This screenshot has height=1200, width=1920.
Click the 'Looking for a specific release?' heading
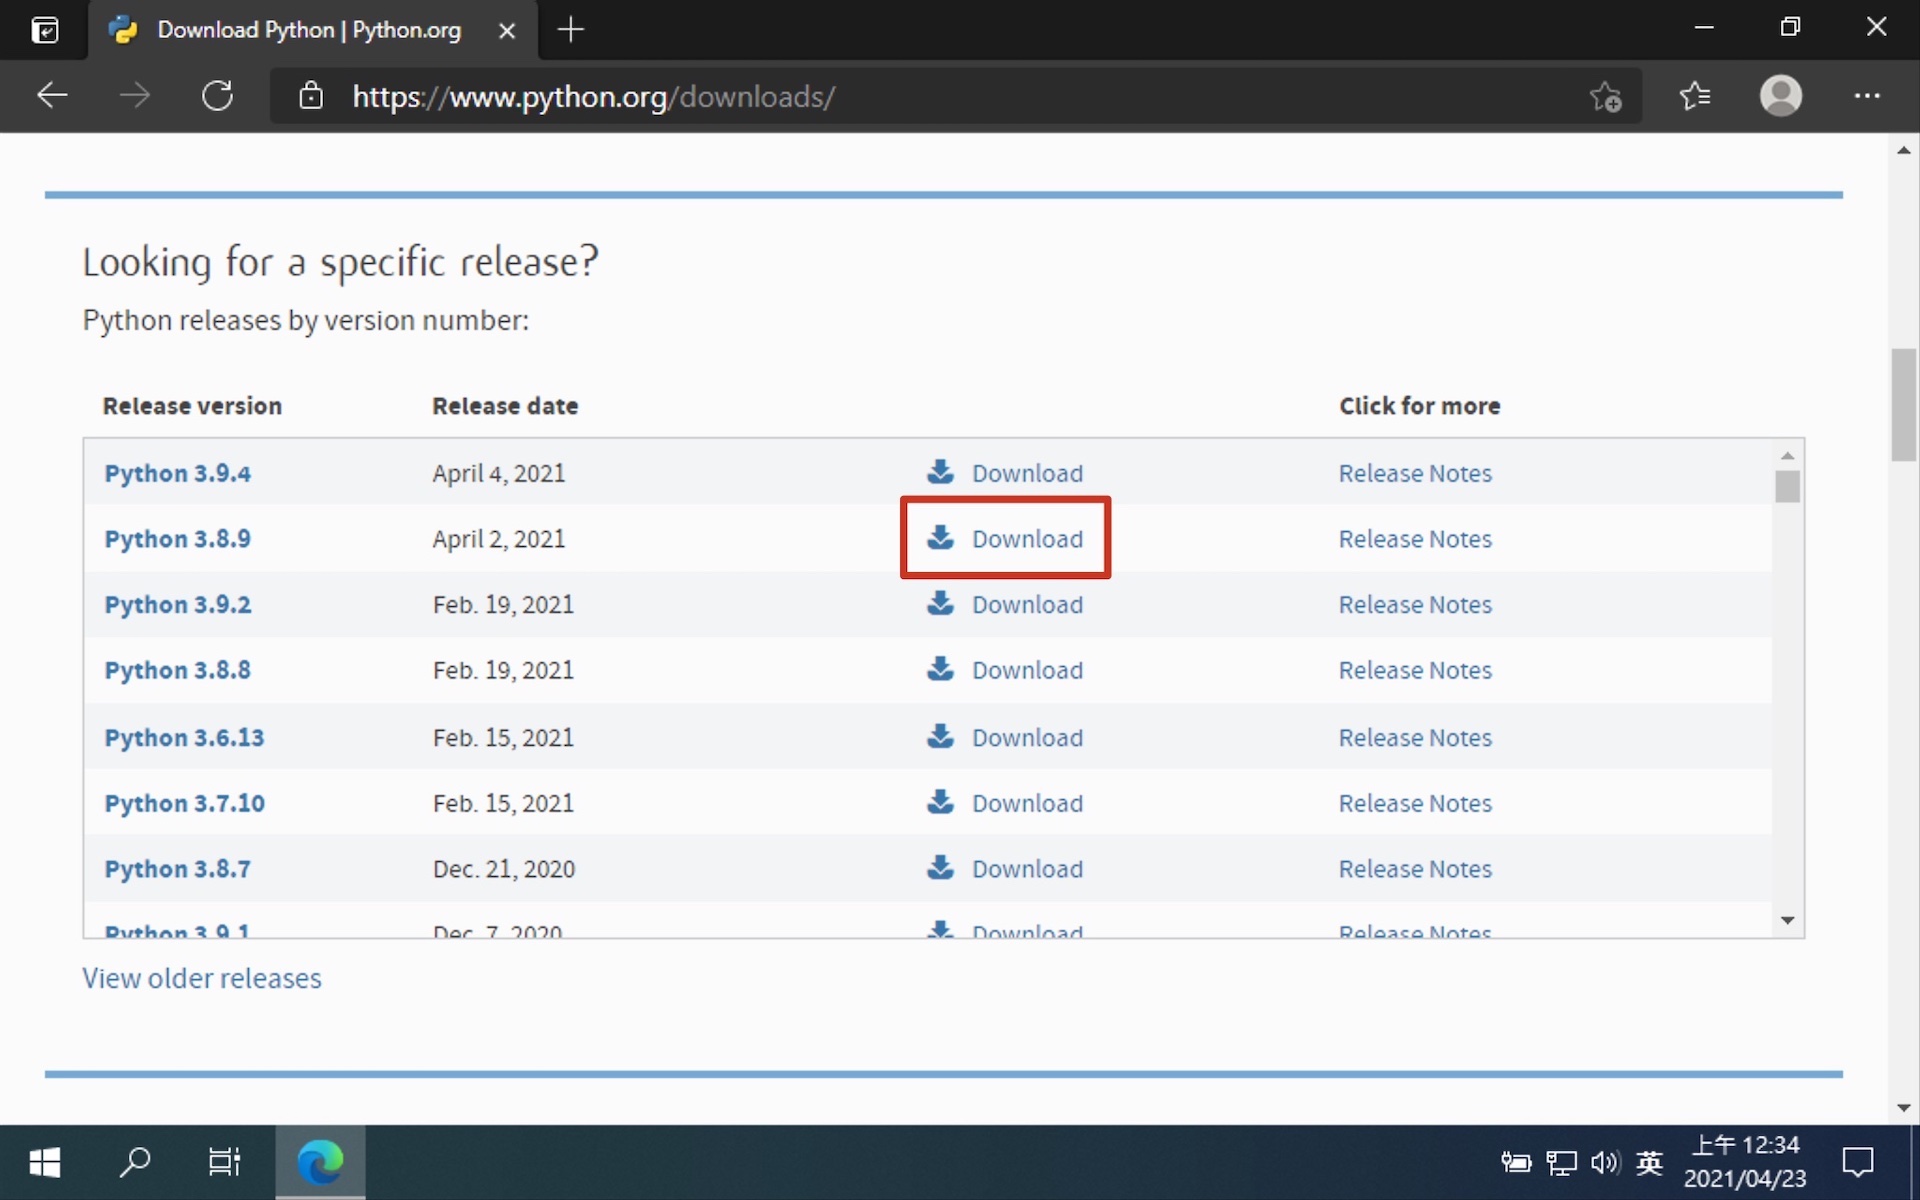point(340,262)
